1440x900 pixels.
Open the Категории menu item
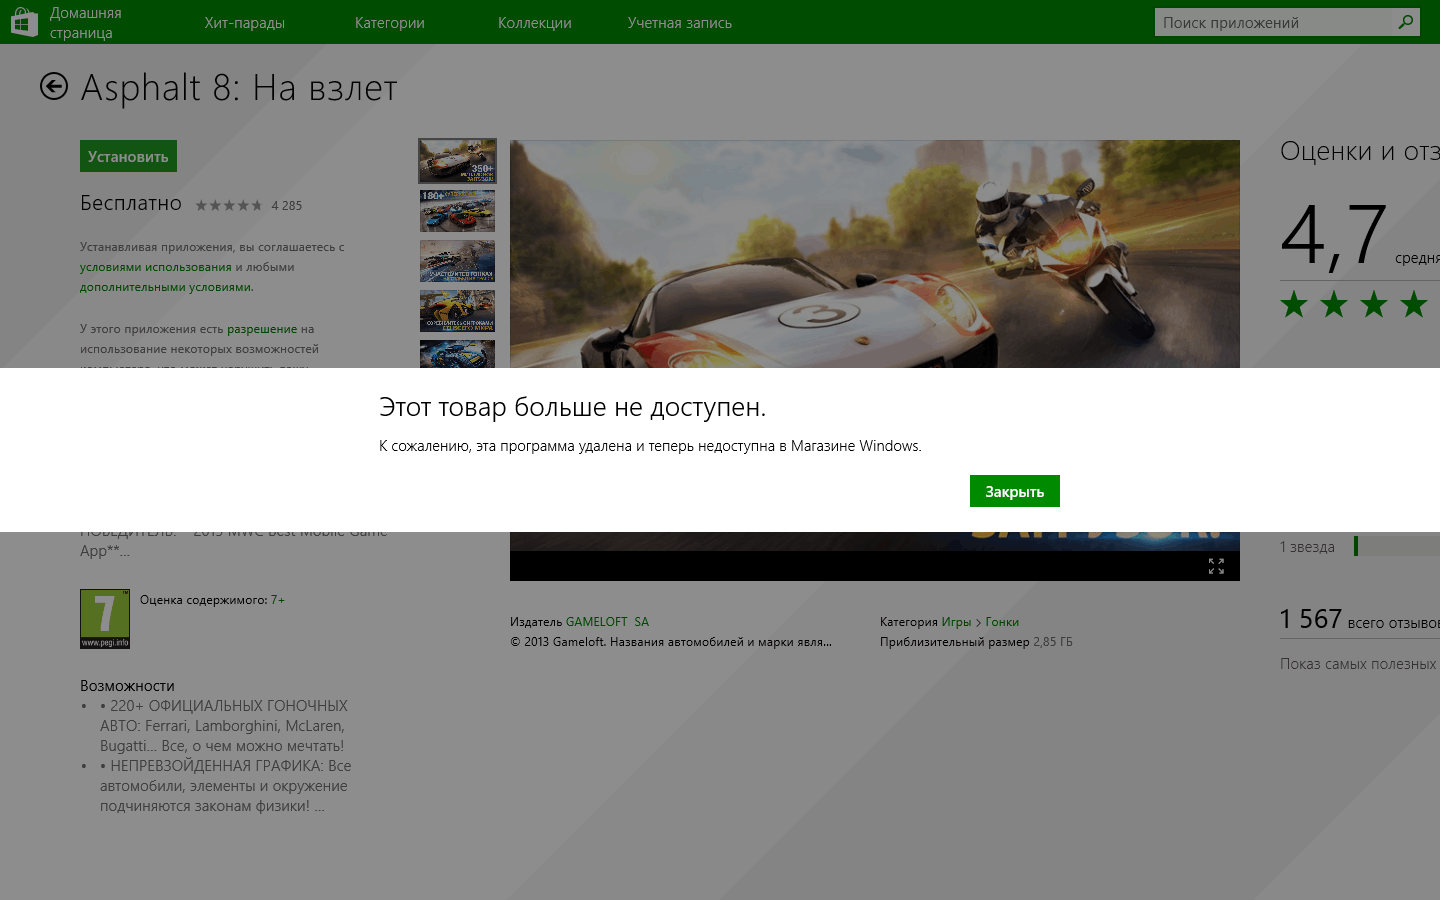tap(390, 23)
